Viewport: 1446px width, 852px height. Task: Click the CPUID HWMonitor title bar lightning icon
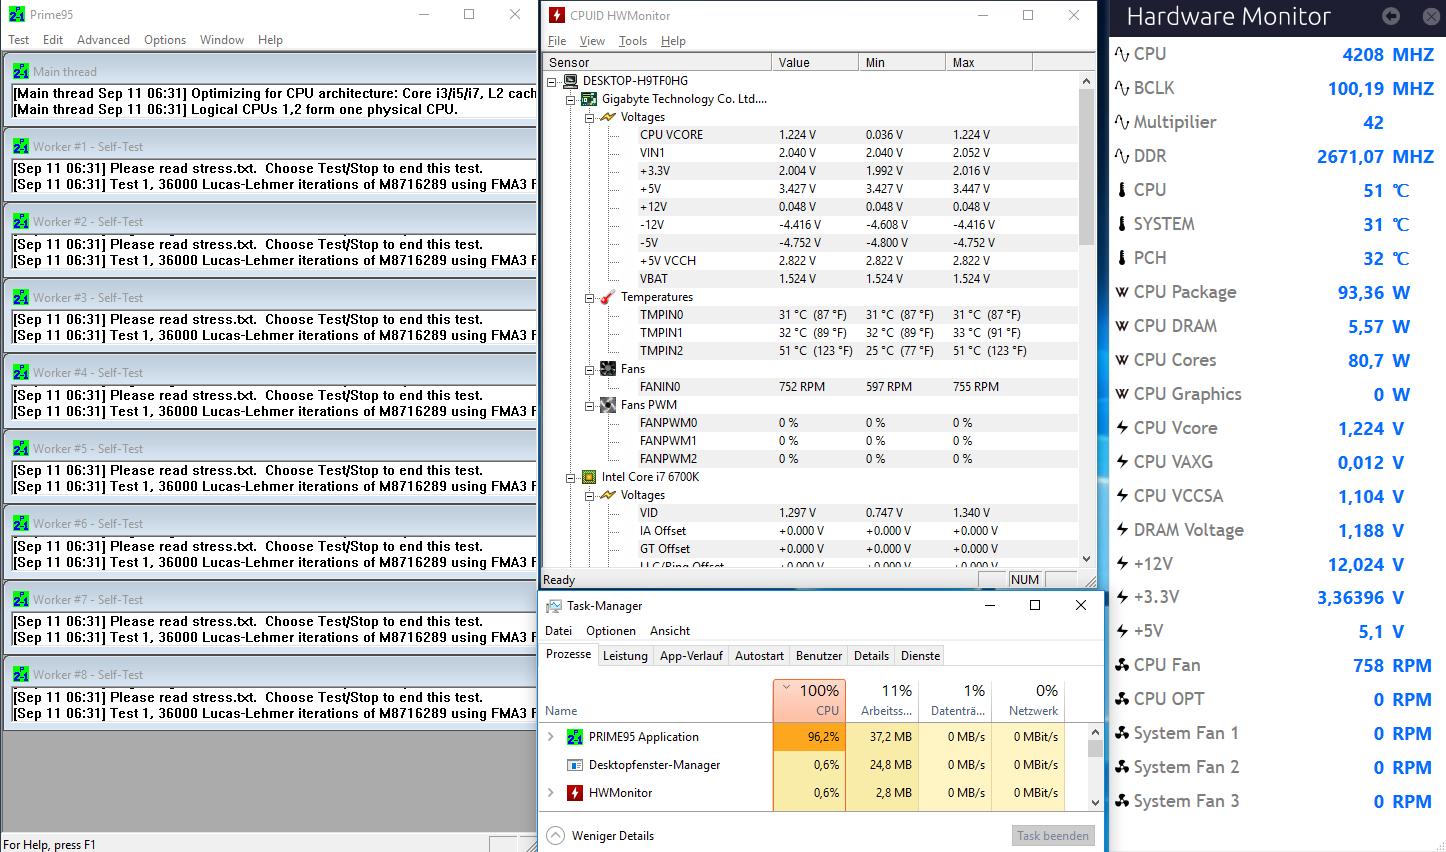557,15
